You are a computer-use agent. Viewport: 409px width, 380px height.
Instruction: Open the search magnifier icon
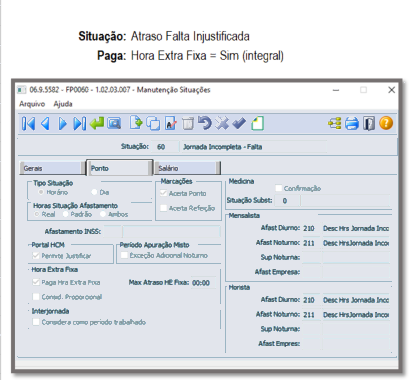[x=114, y=124]
